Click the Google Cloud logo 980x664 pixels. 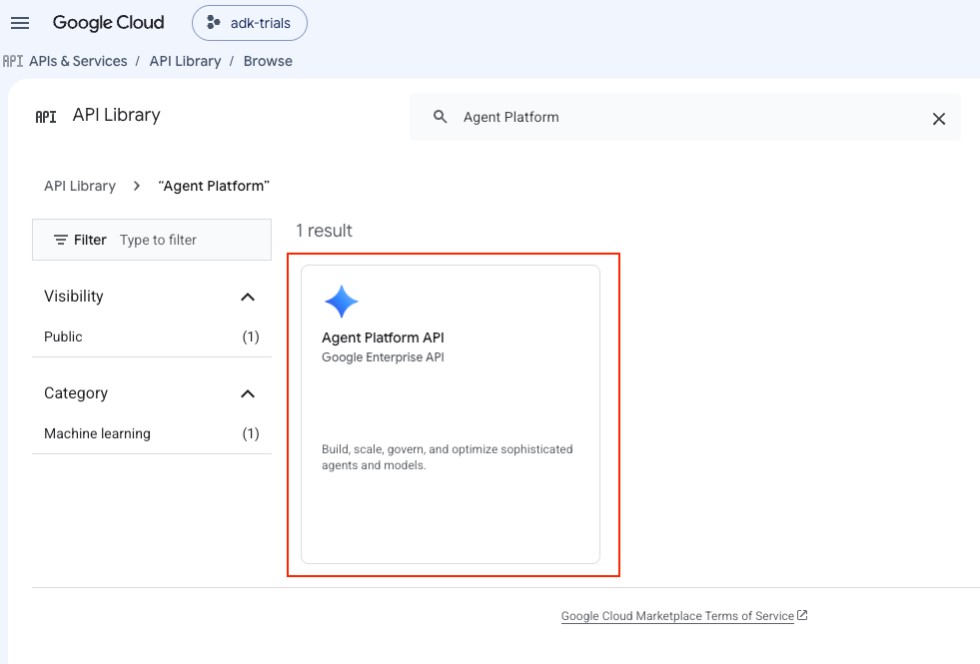tap(108, 23)
